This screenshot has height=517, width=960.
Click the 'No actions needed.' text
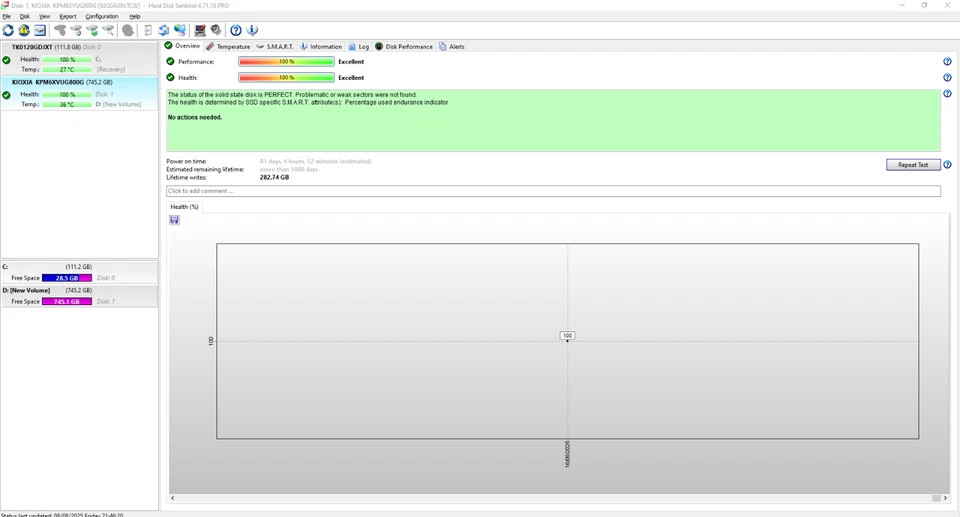coord(195,118)
